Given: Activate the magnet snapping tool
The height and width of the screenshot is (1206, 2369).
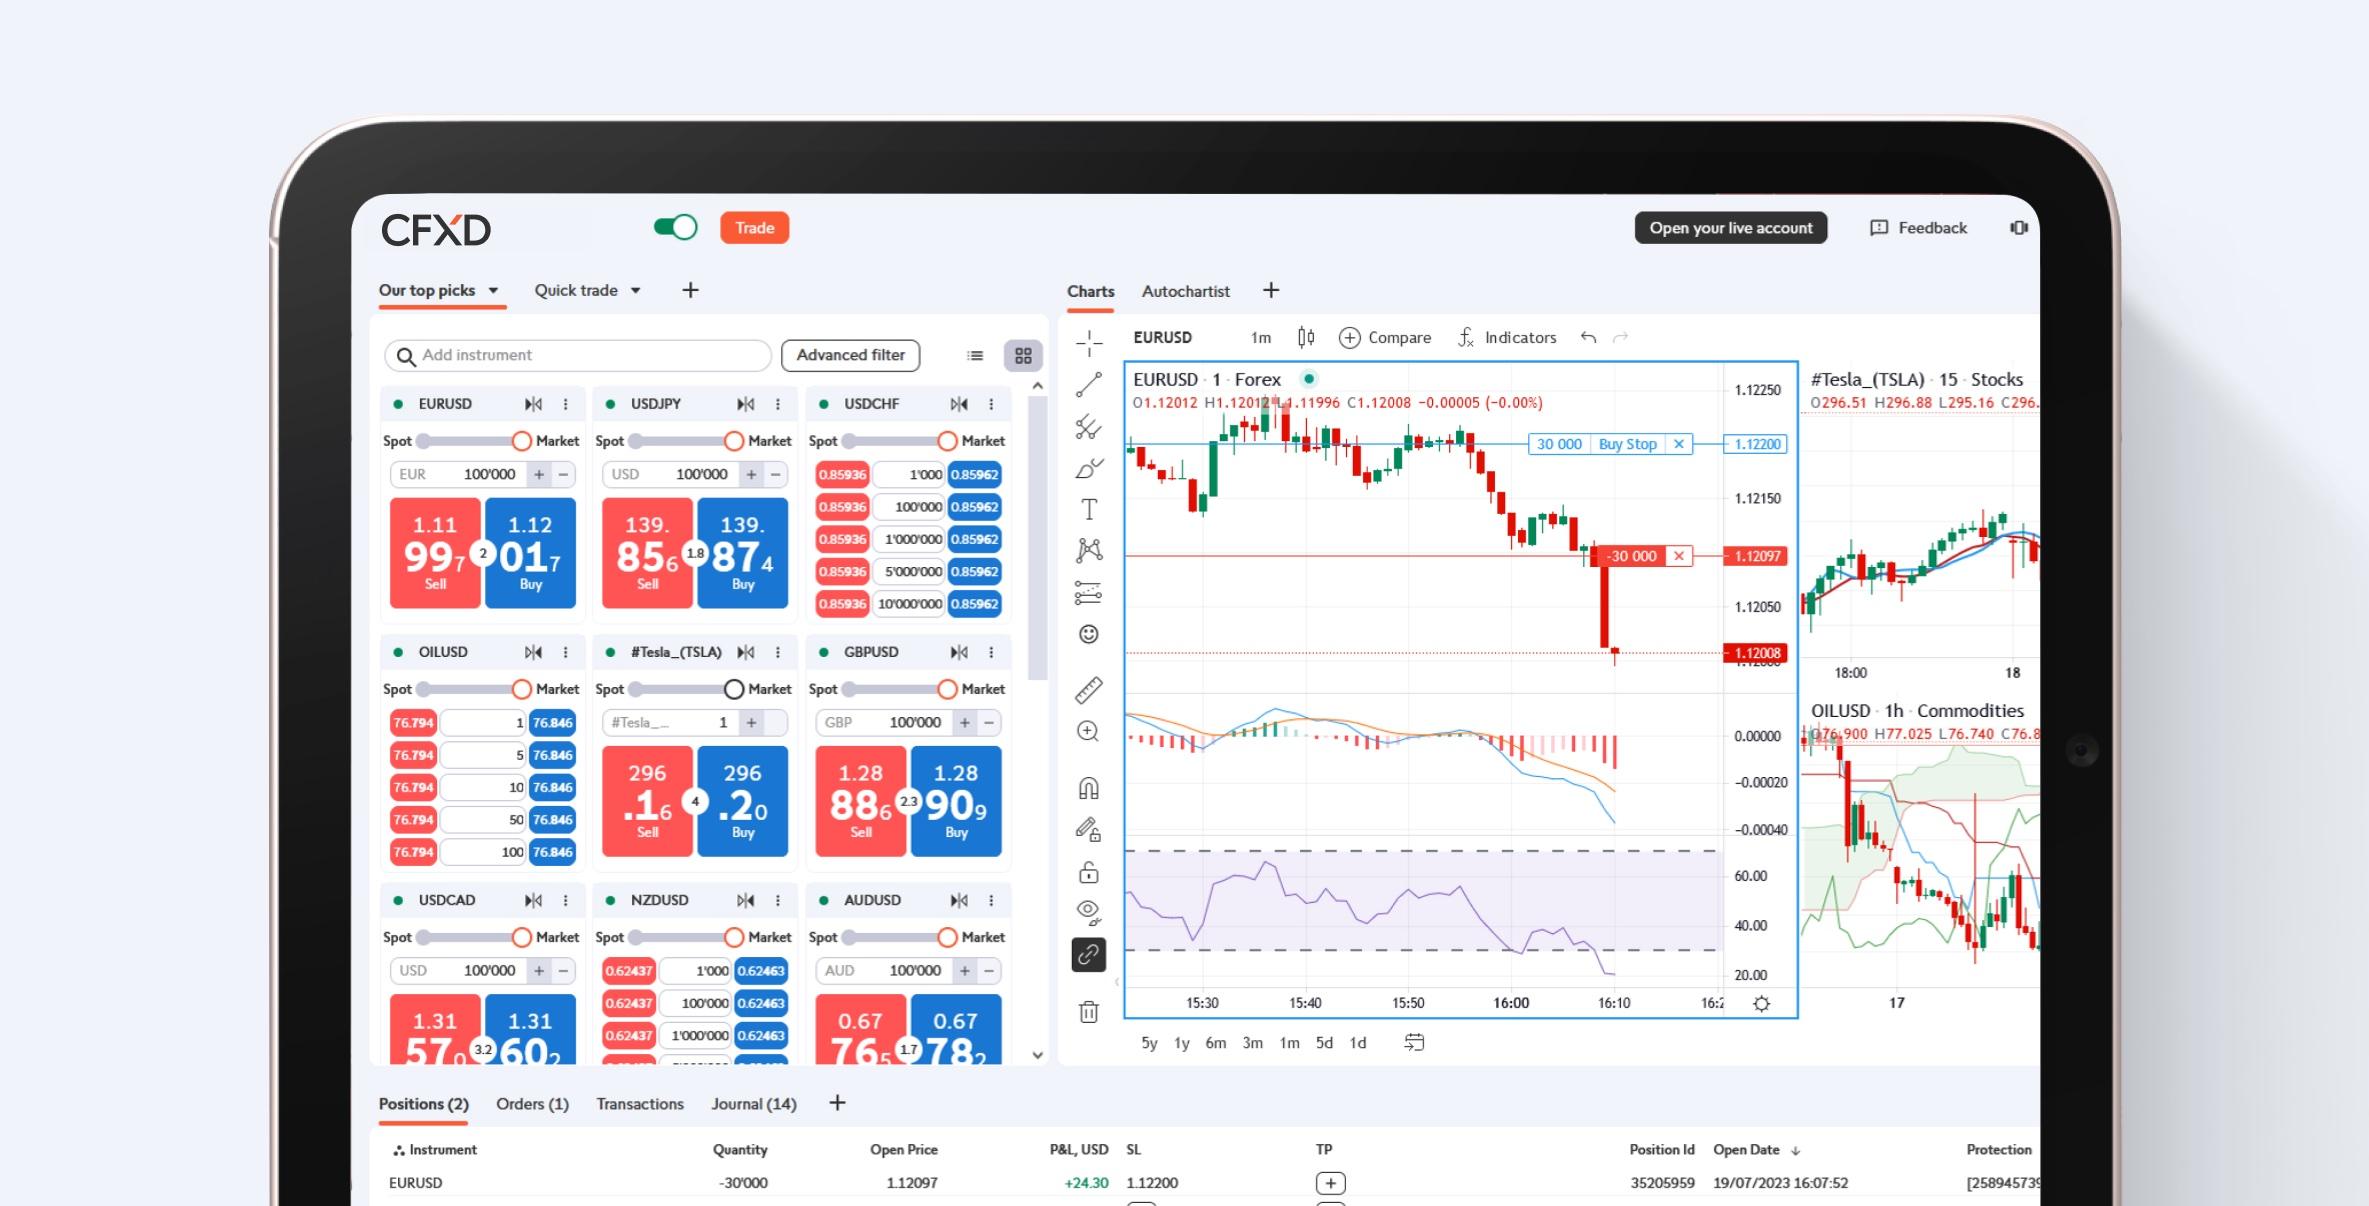Looking at the screenshot, I should [x=1089, y=788].
